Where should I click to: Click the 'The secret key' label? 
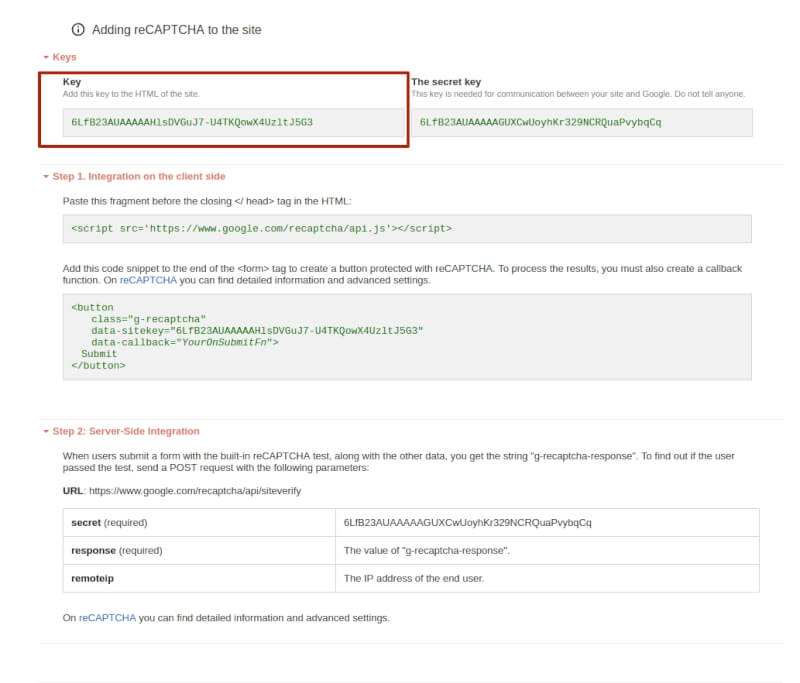point(446,82)
